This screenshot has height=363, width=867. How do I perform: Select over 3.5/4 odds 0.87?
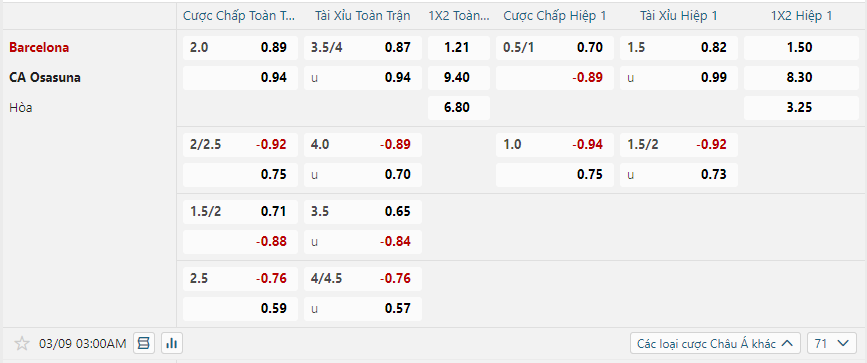[x=363, y=48]
